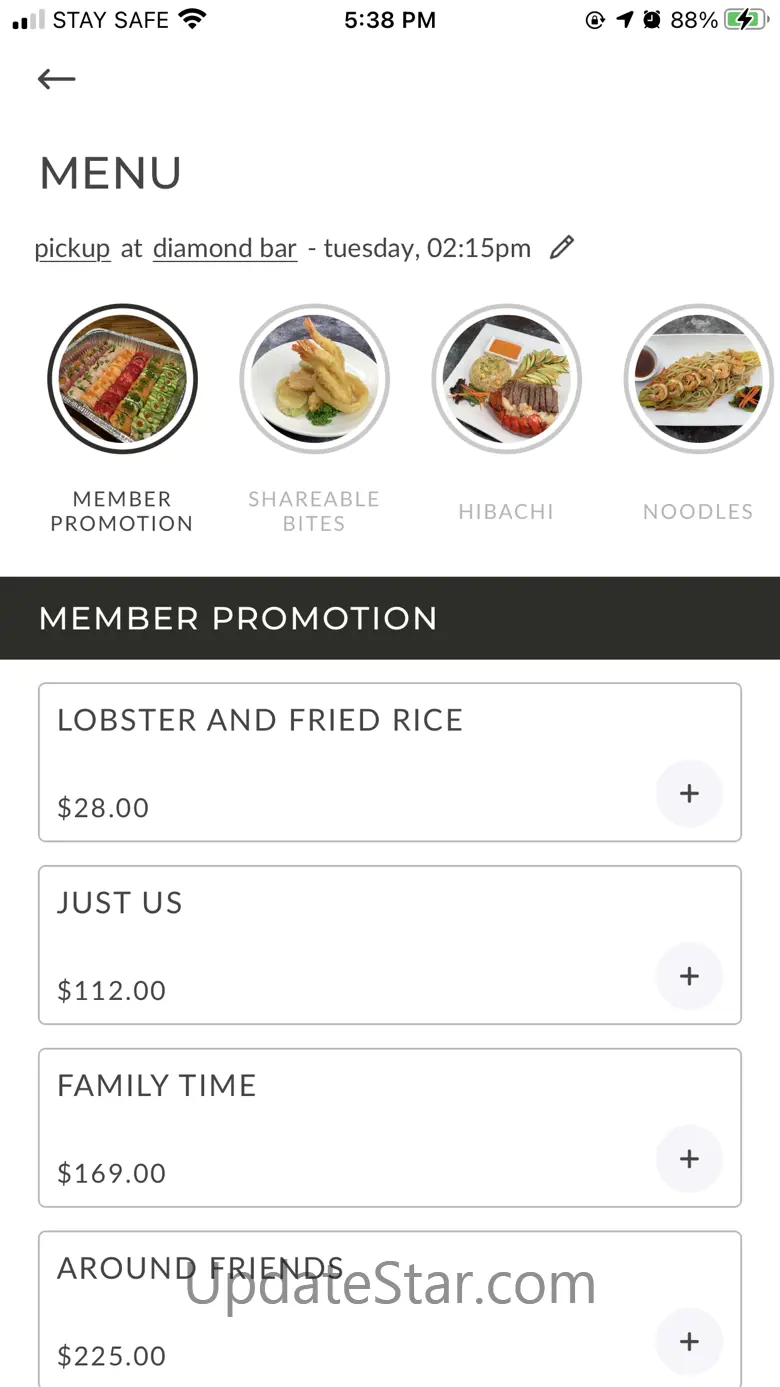Add Lobster and Fried Rice with plus
Screen dimensions: 780x1387
689,794
